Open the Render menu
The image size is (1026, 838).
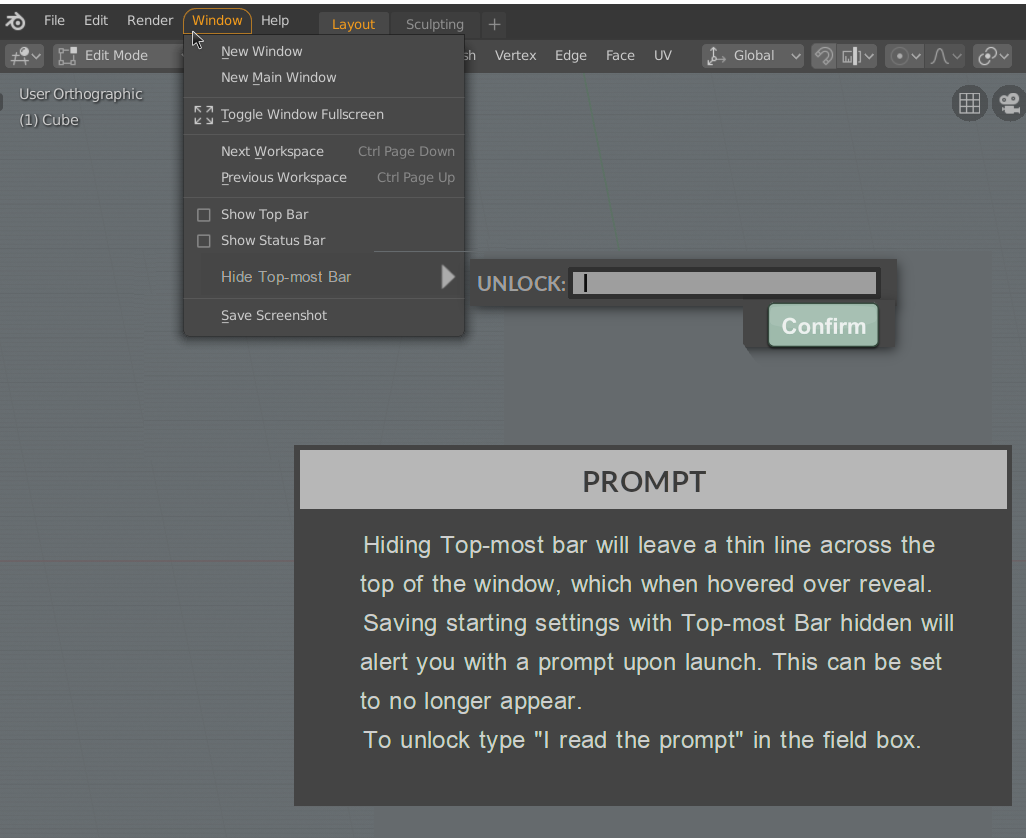[x=150, y=21]
